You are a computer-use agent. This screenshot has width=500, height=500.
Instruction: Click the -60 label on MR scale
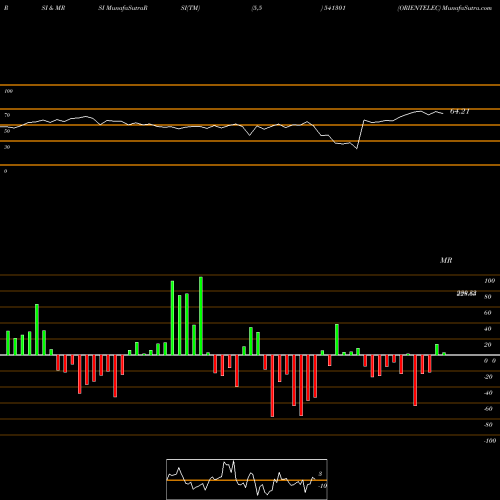(x=488, y=409)
